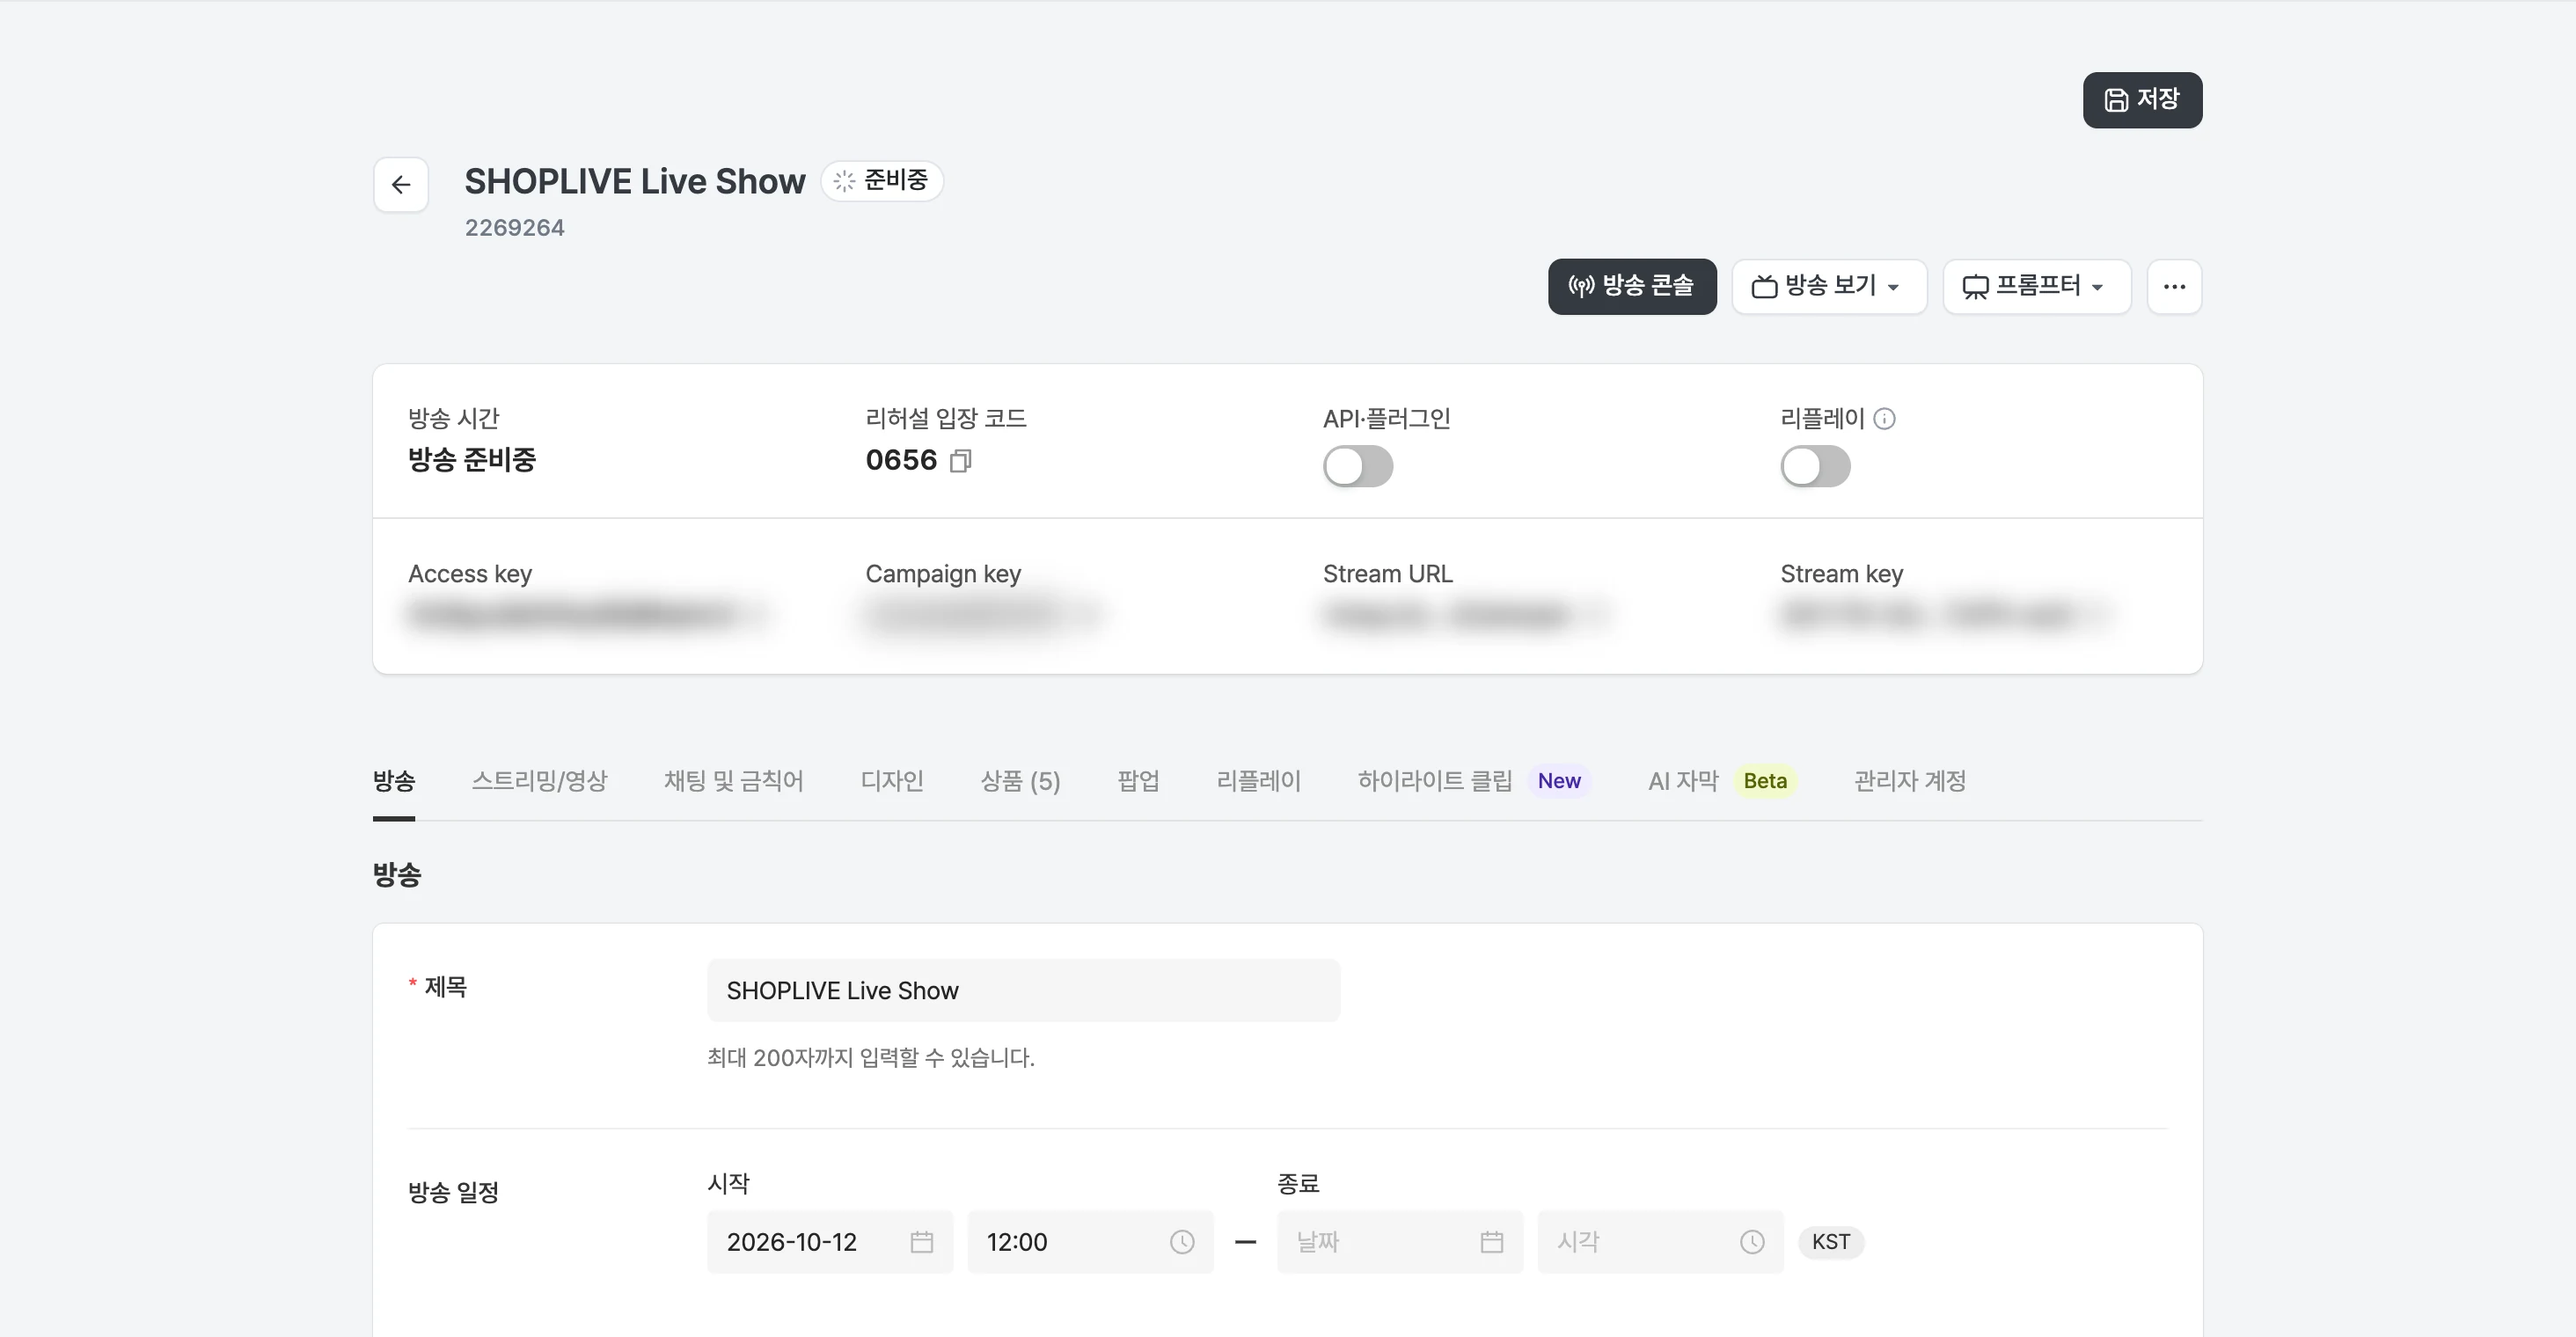2576x1337 pixels.
Task: Click the KST timezone badge
Action: click(x=1831, y=1241)
